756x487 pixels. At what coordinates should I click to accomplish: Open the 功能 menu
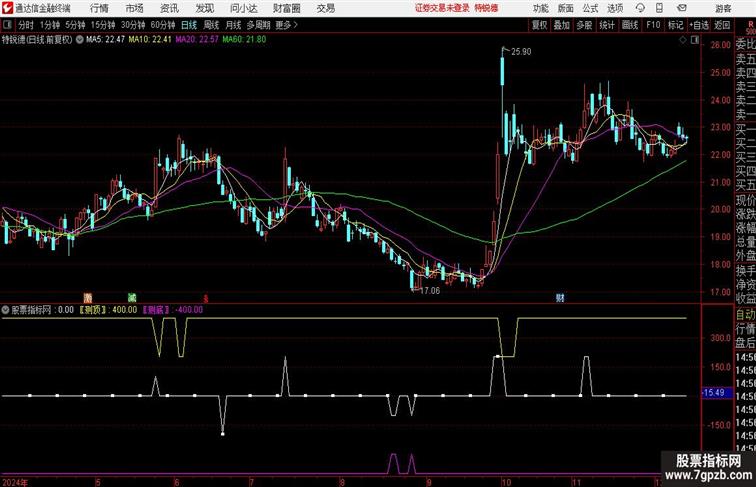tap(541, 8)
